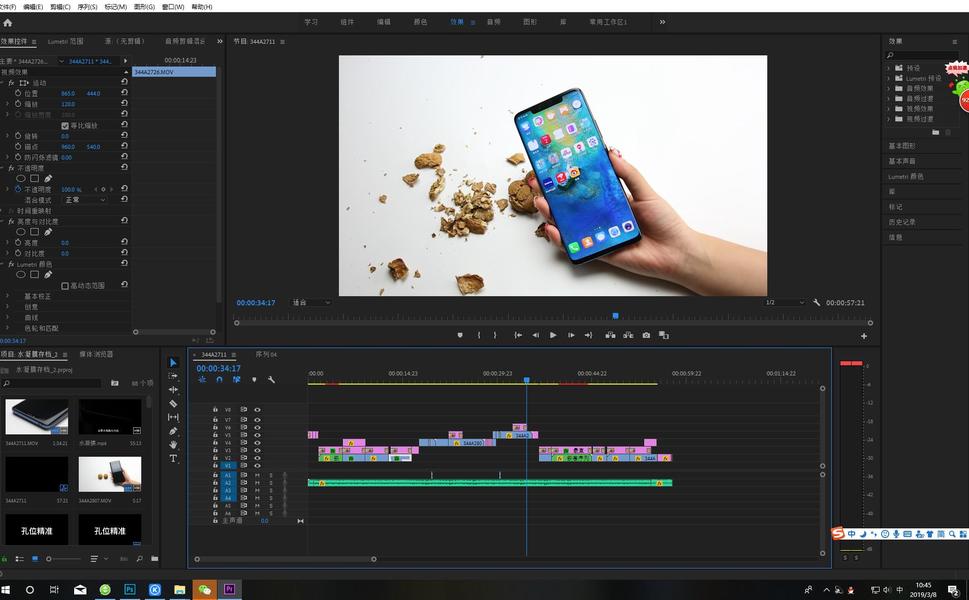Viewport: 969px width, 600px height.
Task: Open 基本图形 panel
Action: [902, 146]
